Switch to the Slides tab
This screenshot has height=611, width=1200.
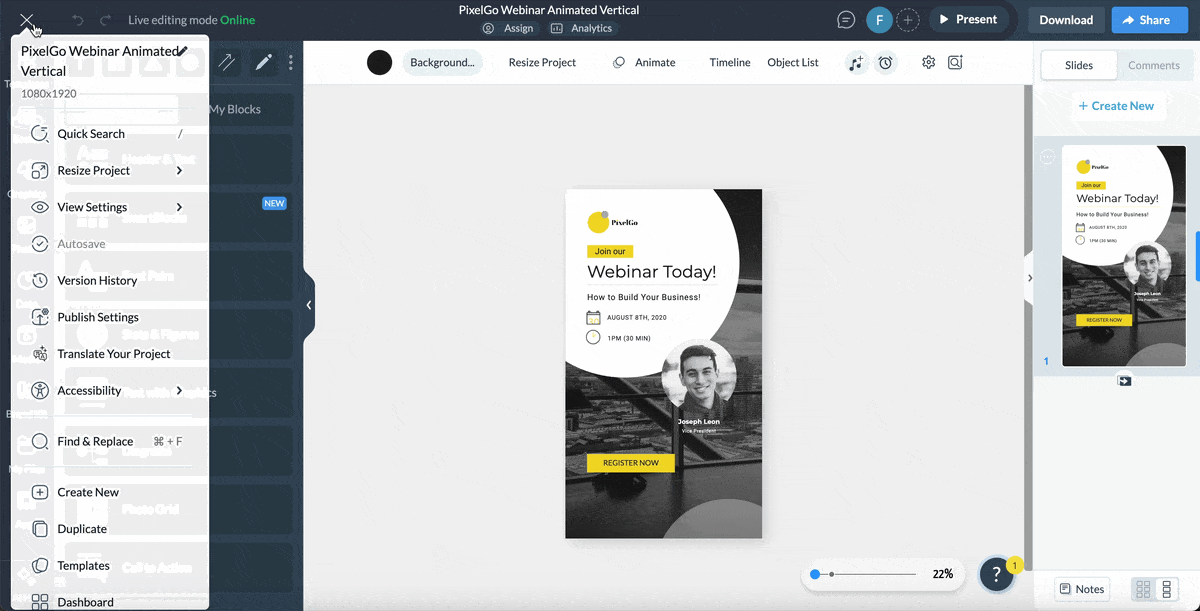coord(1078,65)
